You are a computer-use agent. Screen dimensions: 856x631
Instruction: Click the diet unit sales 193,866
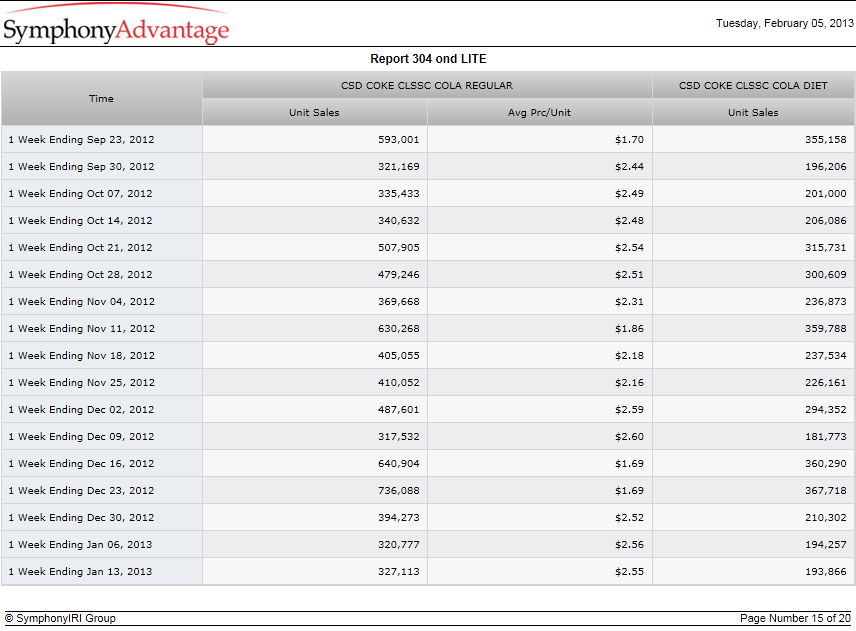(825, 572)
